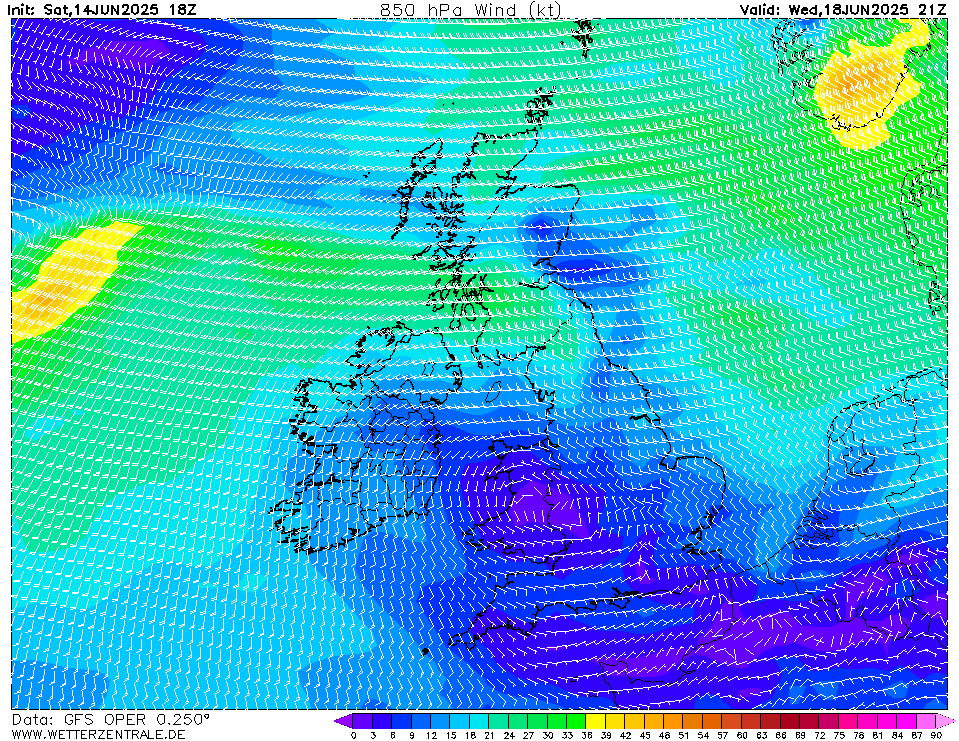Screen dimensions: 959x741
Task: Click the legend value label '0'
Action: pos(354,735)
